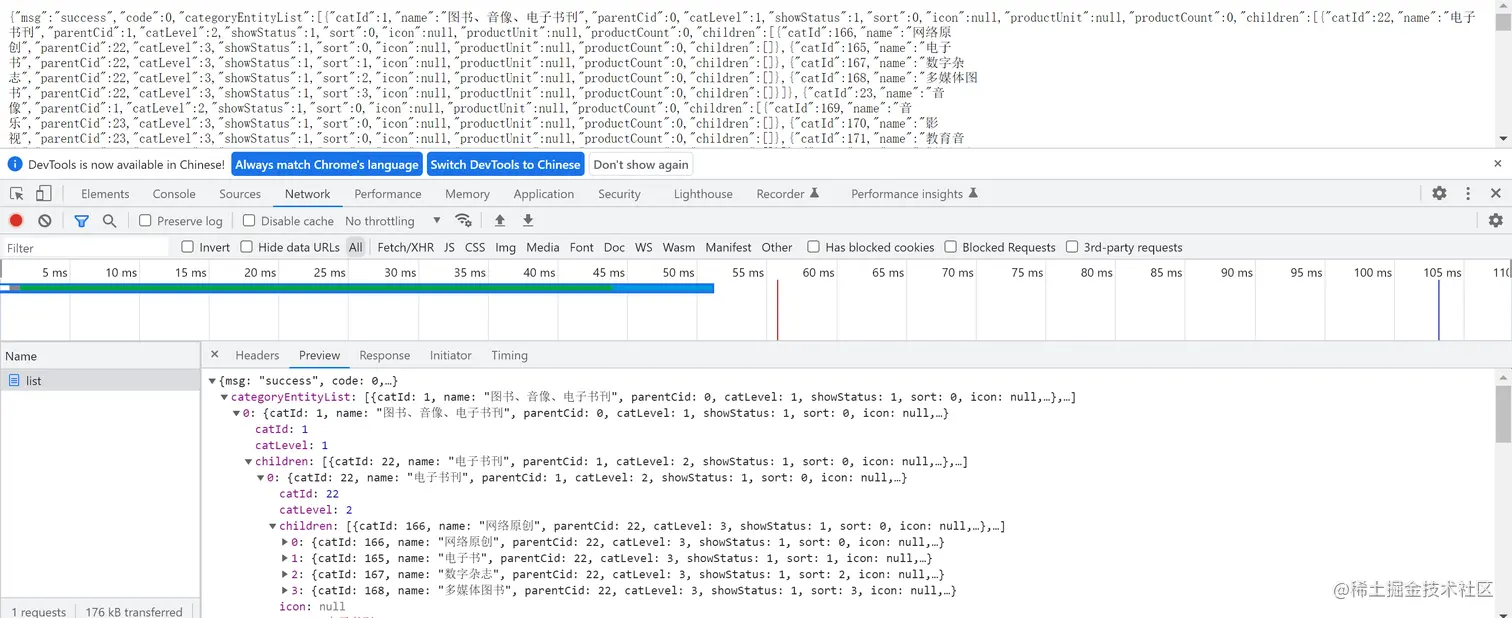Switch to the Console tab
This screenshot has width=1512, height=618.
[x=174, y=194]
